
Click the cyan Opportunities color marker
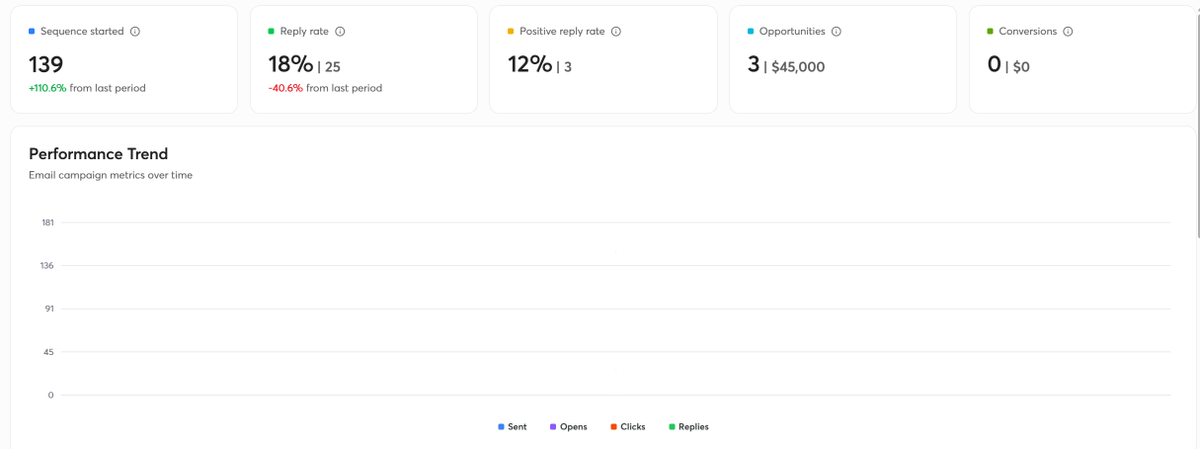tap(751, 31)
